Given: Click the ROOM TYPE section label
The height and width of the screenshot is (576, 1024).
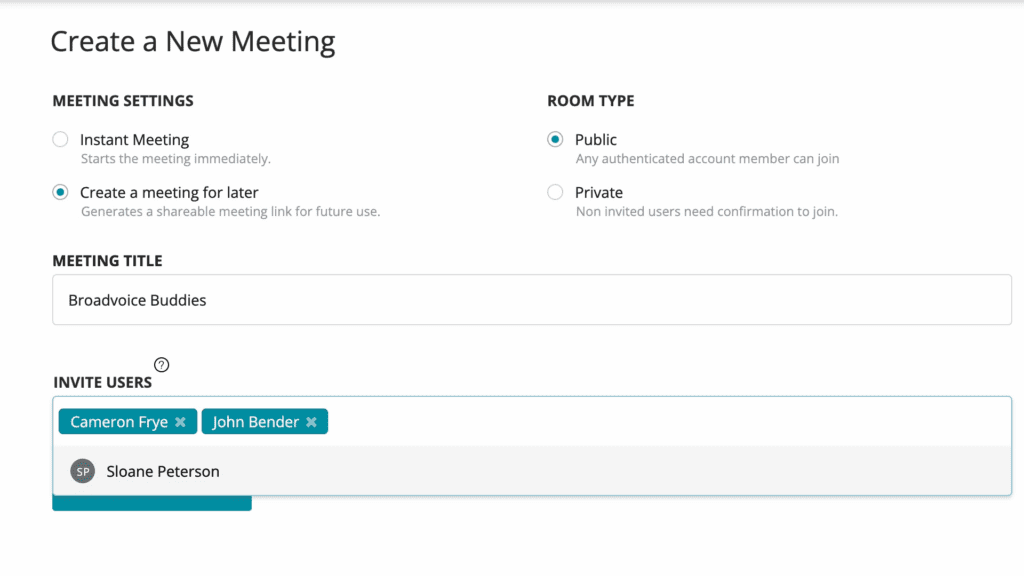Looking at the screenshot, I should point(590,100).
